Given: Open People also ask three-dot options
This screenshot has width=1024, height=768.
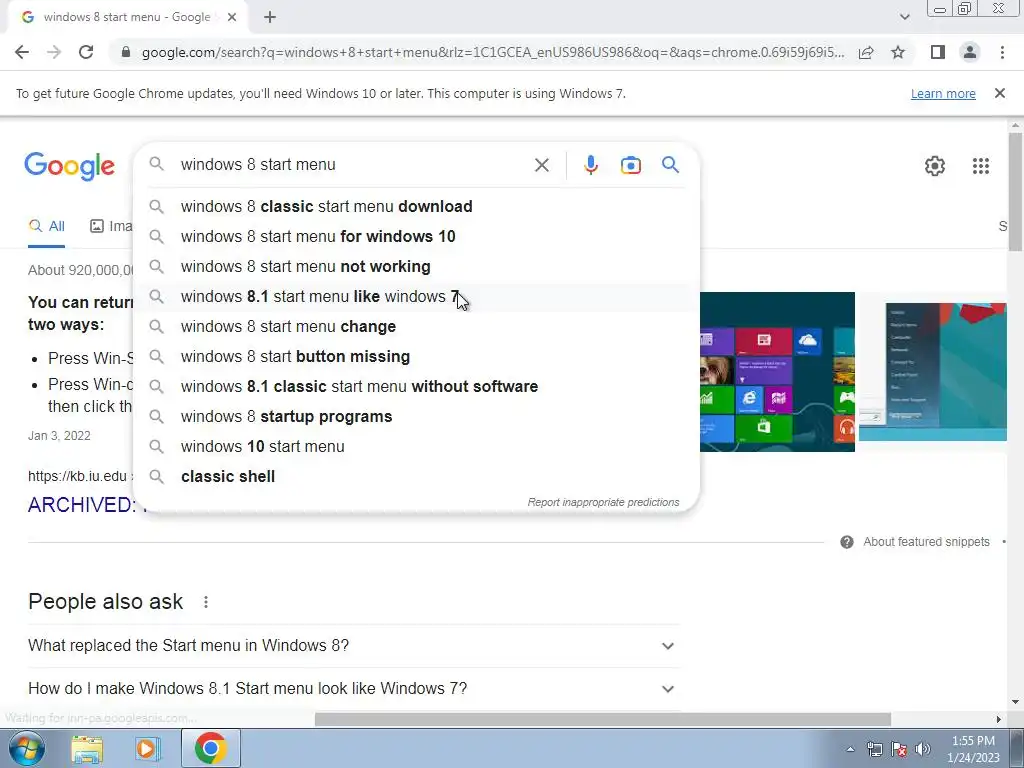Looking at the screenshot, I should (206, 602).
